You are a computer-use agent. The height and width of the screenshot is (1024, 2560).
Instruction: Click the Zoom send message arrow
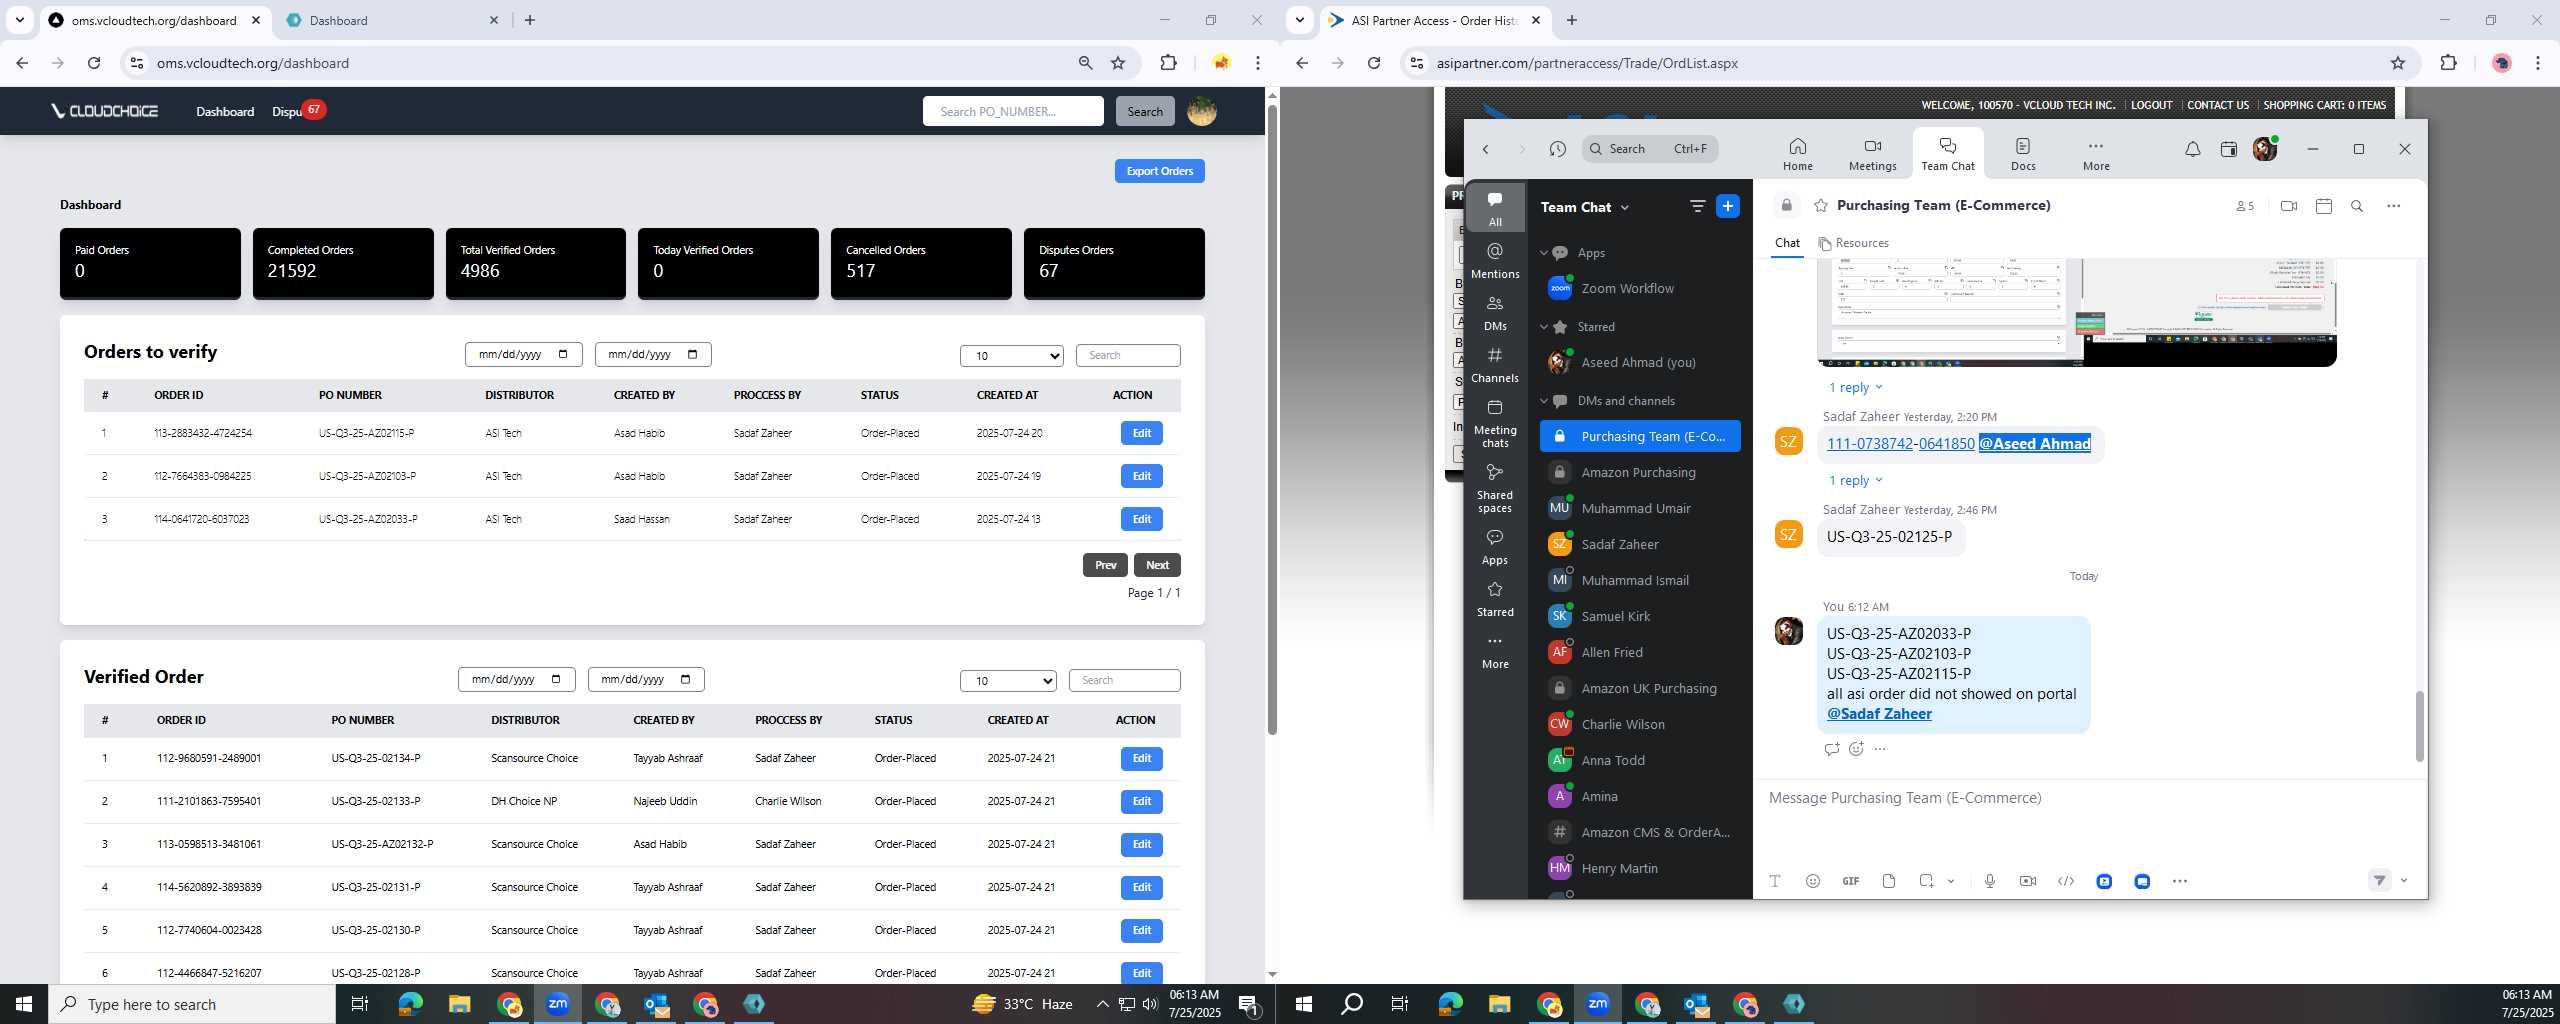2380,881
